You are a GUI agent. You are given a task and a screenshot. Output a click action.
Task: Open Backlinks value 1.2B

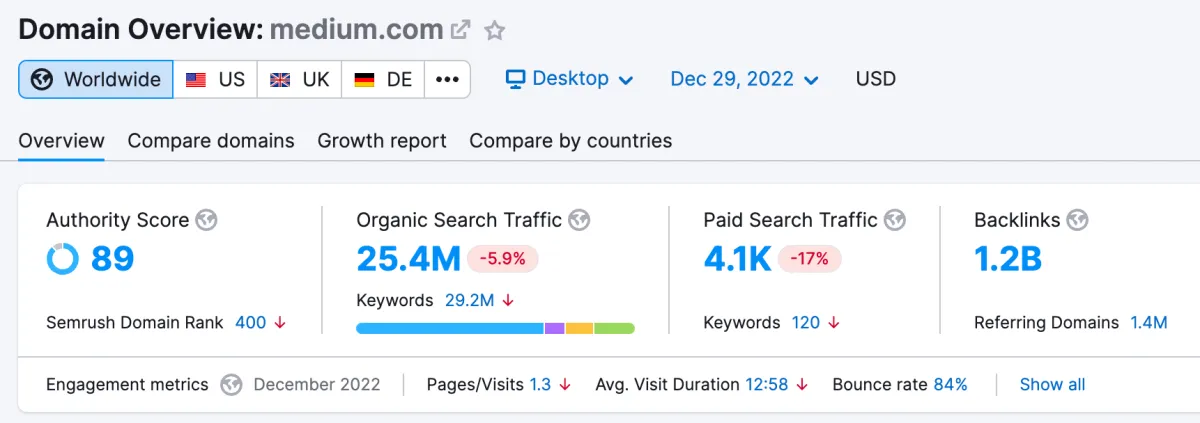pyautogui.click(x=1008, y=260)
